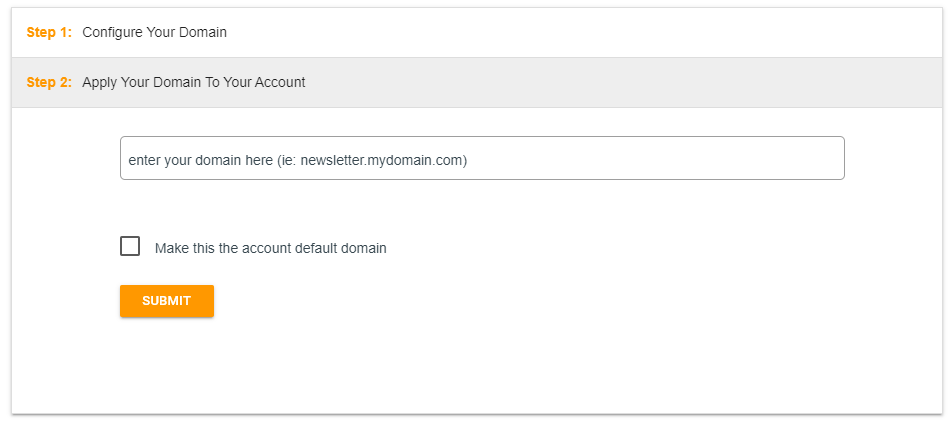Click the orange "Step 2:" label
Viewport: 952px width, 427px height.
49,82
